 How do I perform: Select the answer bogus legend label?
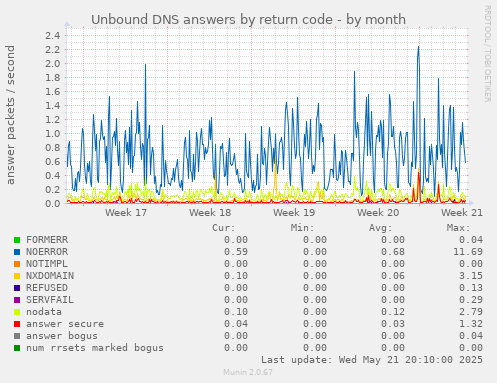tap(62, 336)
